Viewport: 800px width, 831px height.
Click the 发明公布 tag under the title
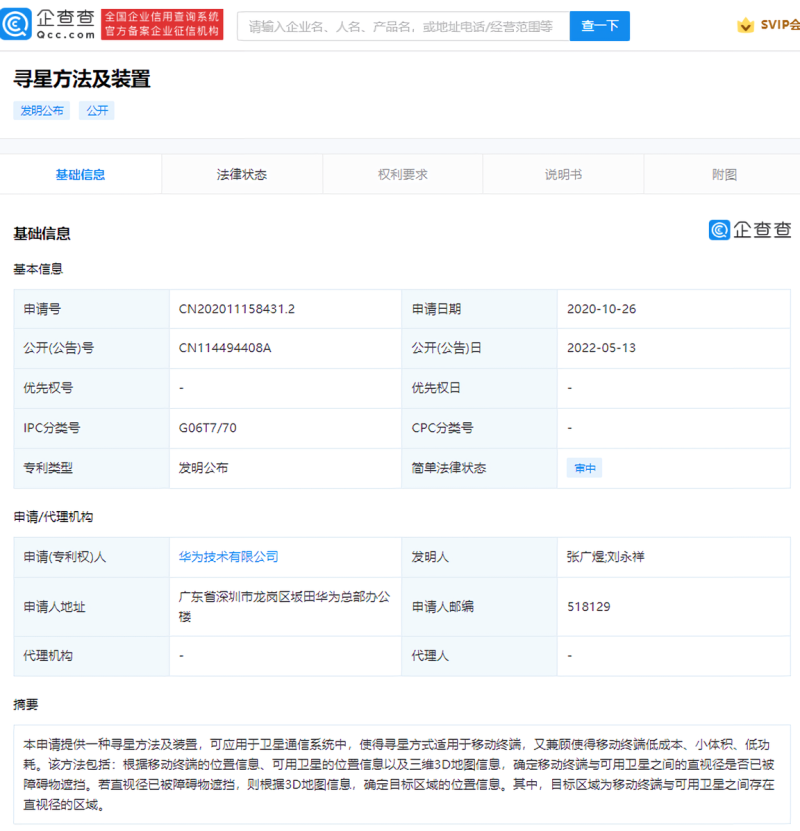pos(42,110)
